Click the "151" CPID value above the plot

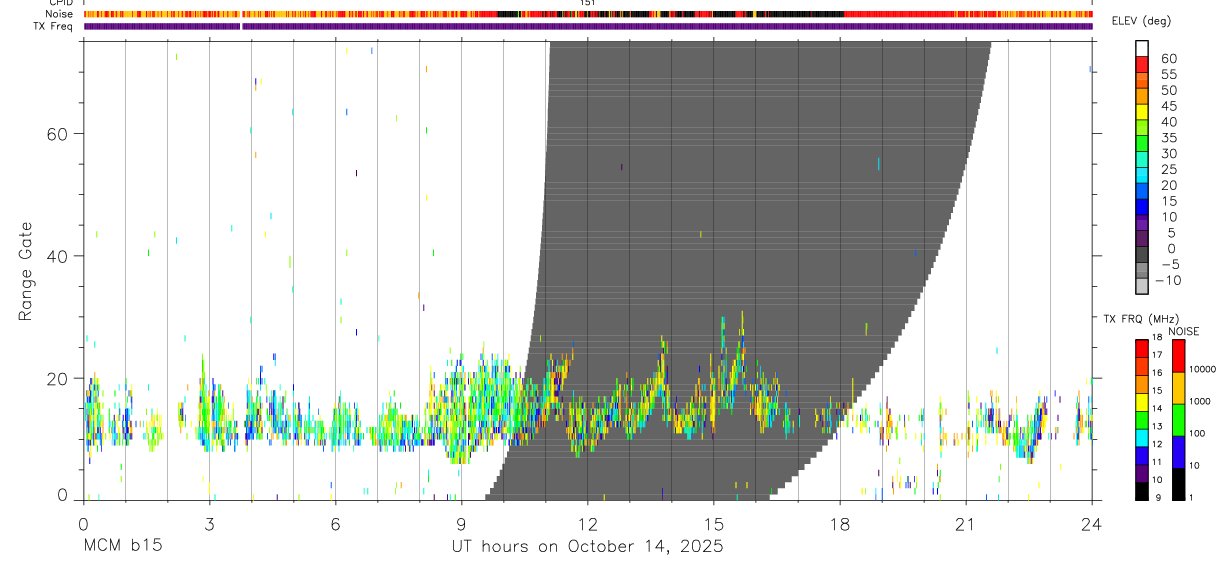click(587, 3)
